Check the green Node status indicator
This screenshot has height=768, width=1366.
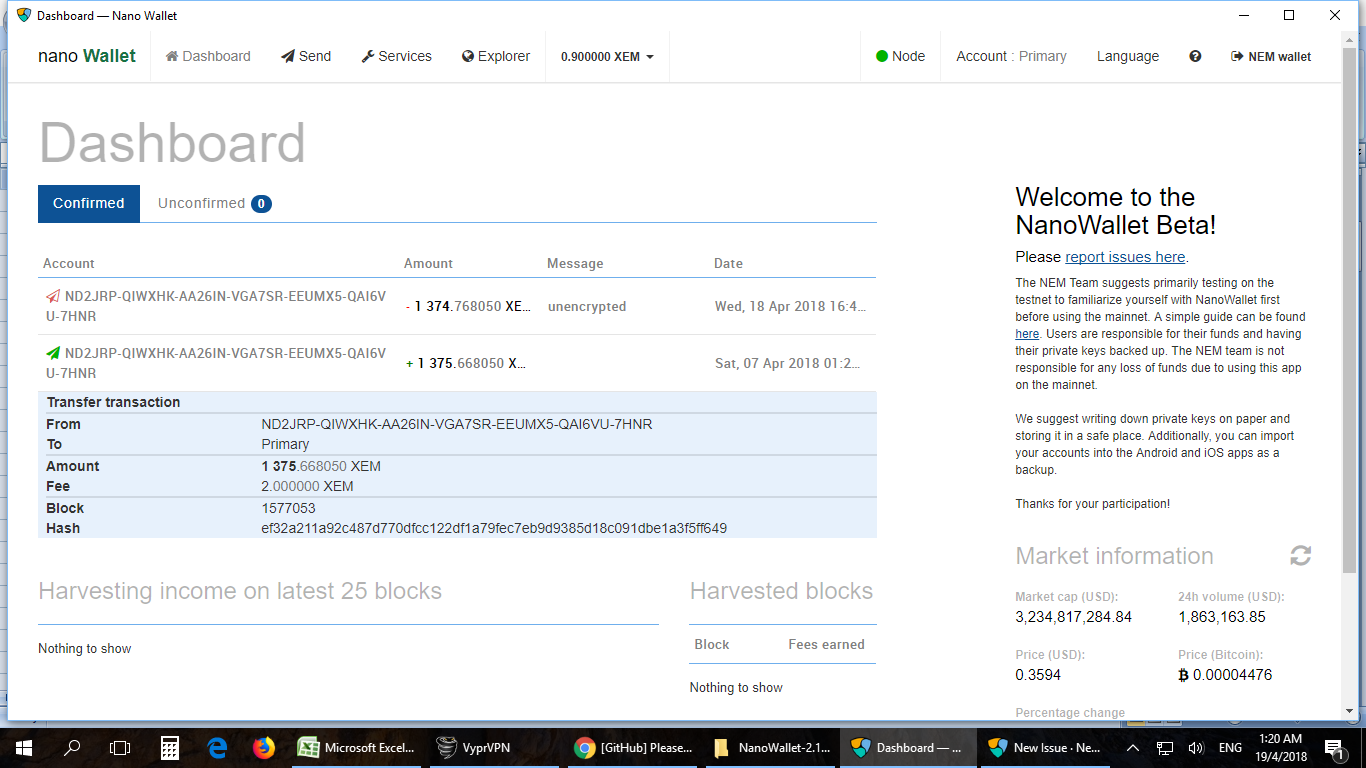tap(881, 56)
